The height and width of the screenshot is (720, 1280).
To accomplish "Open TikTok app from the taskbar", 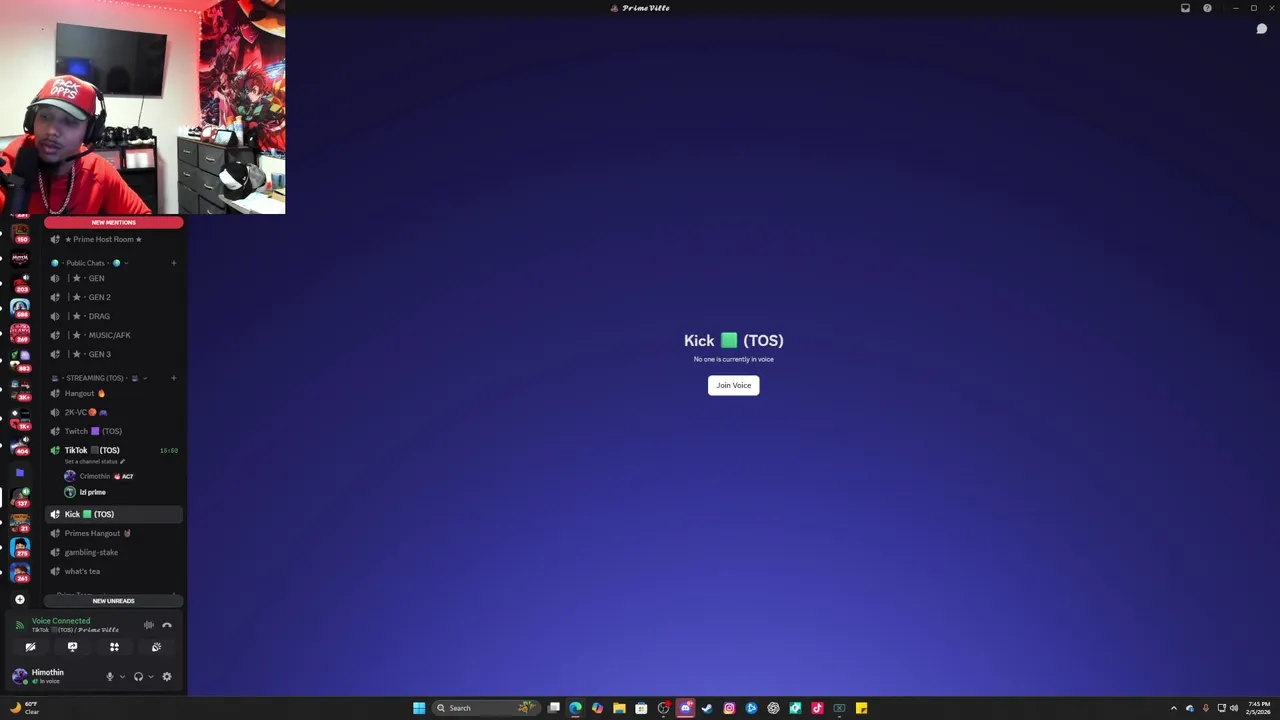I will pyautogui.click(x=817, y=708).
